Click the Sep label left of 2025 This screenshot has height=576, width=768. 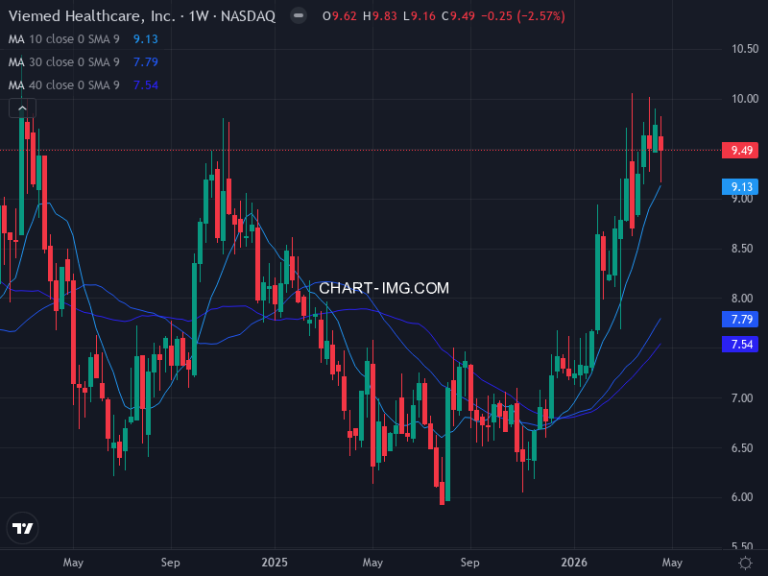tap(170, 563)
